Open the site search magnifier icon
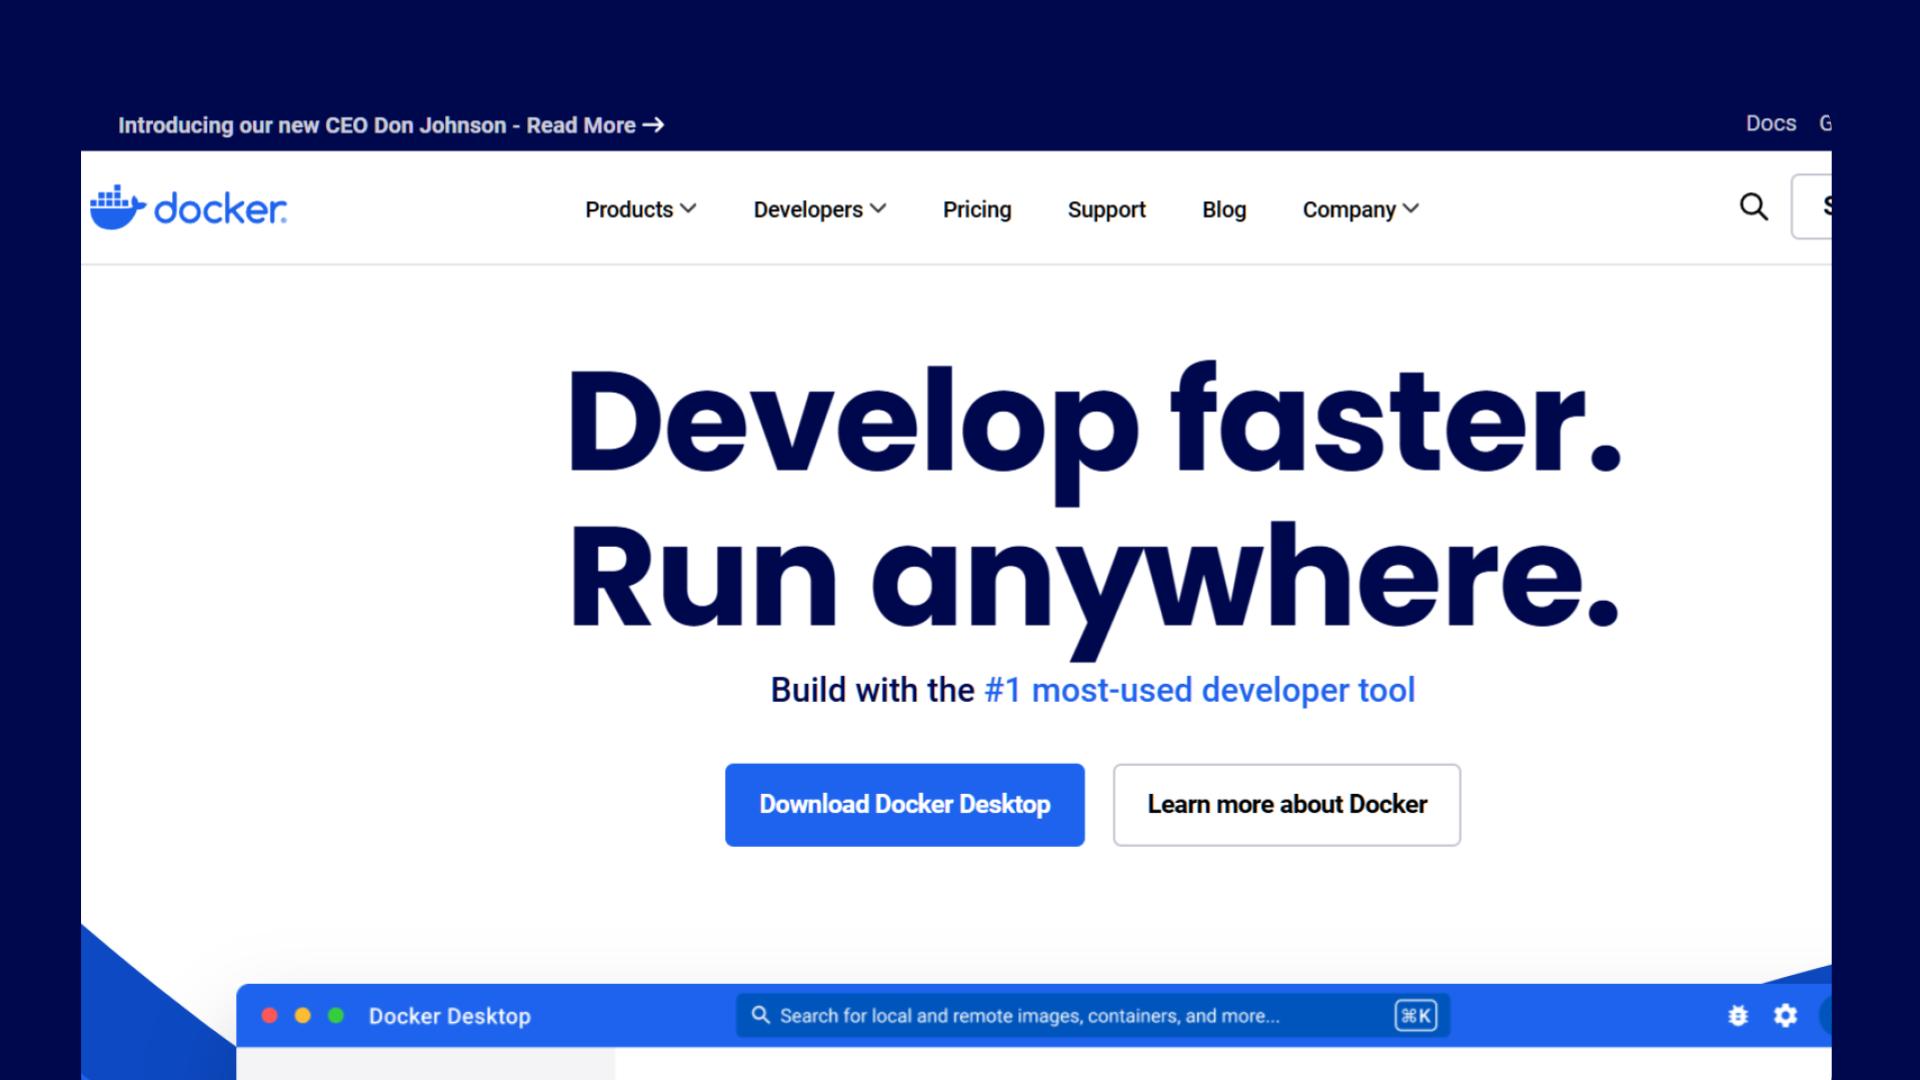 pyautogui.click(x=1753, y=207)
